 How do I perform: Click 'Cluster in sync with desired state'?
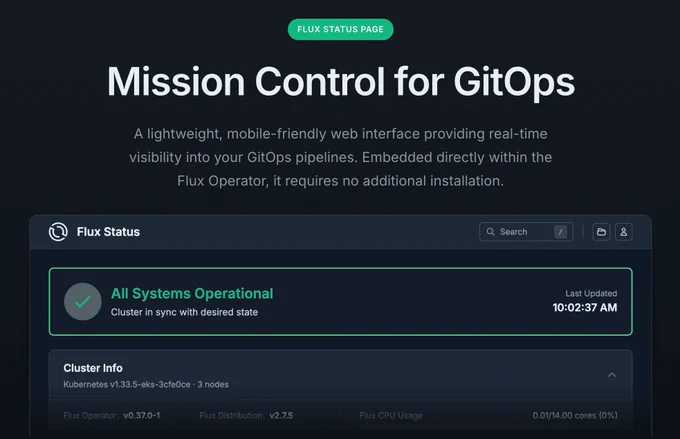184,312
